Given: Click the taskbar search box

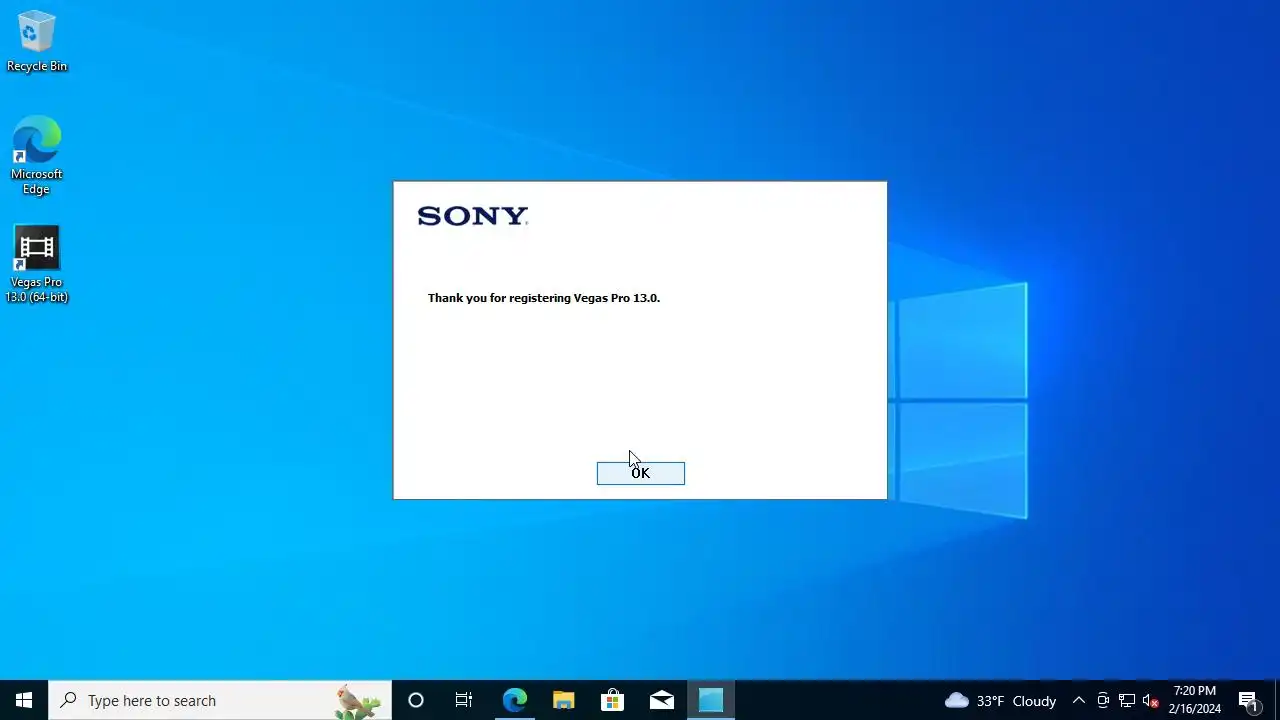Looking at the screenshot, I should coord(220,700).
